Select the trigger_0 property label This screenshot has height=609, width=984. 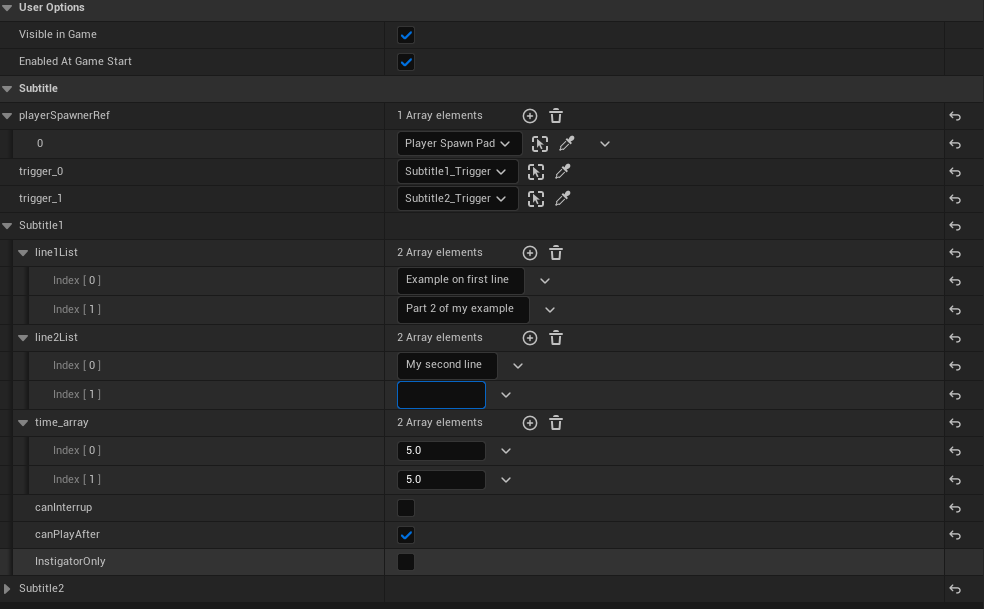[41, 171]
